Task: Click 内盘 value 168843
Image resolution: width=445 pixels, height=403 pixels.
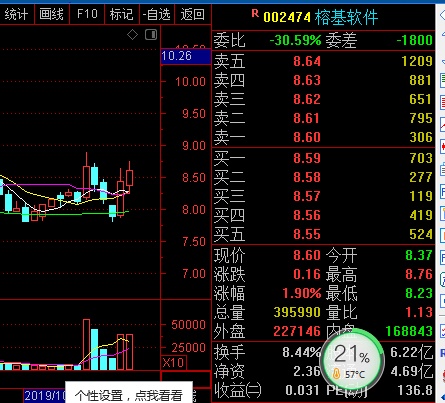Action: point(409,331)
